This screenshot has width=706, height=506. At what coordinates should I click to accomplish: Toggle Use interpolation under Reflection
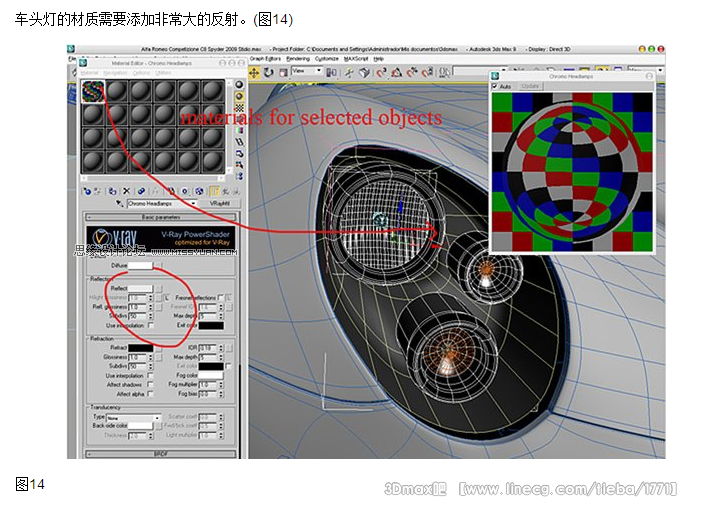coord(150,325)
